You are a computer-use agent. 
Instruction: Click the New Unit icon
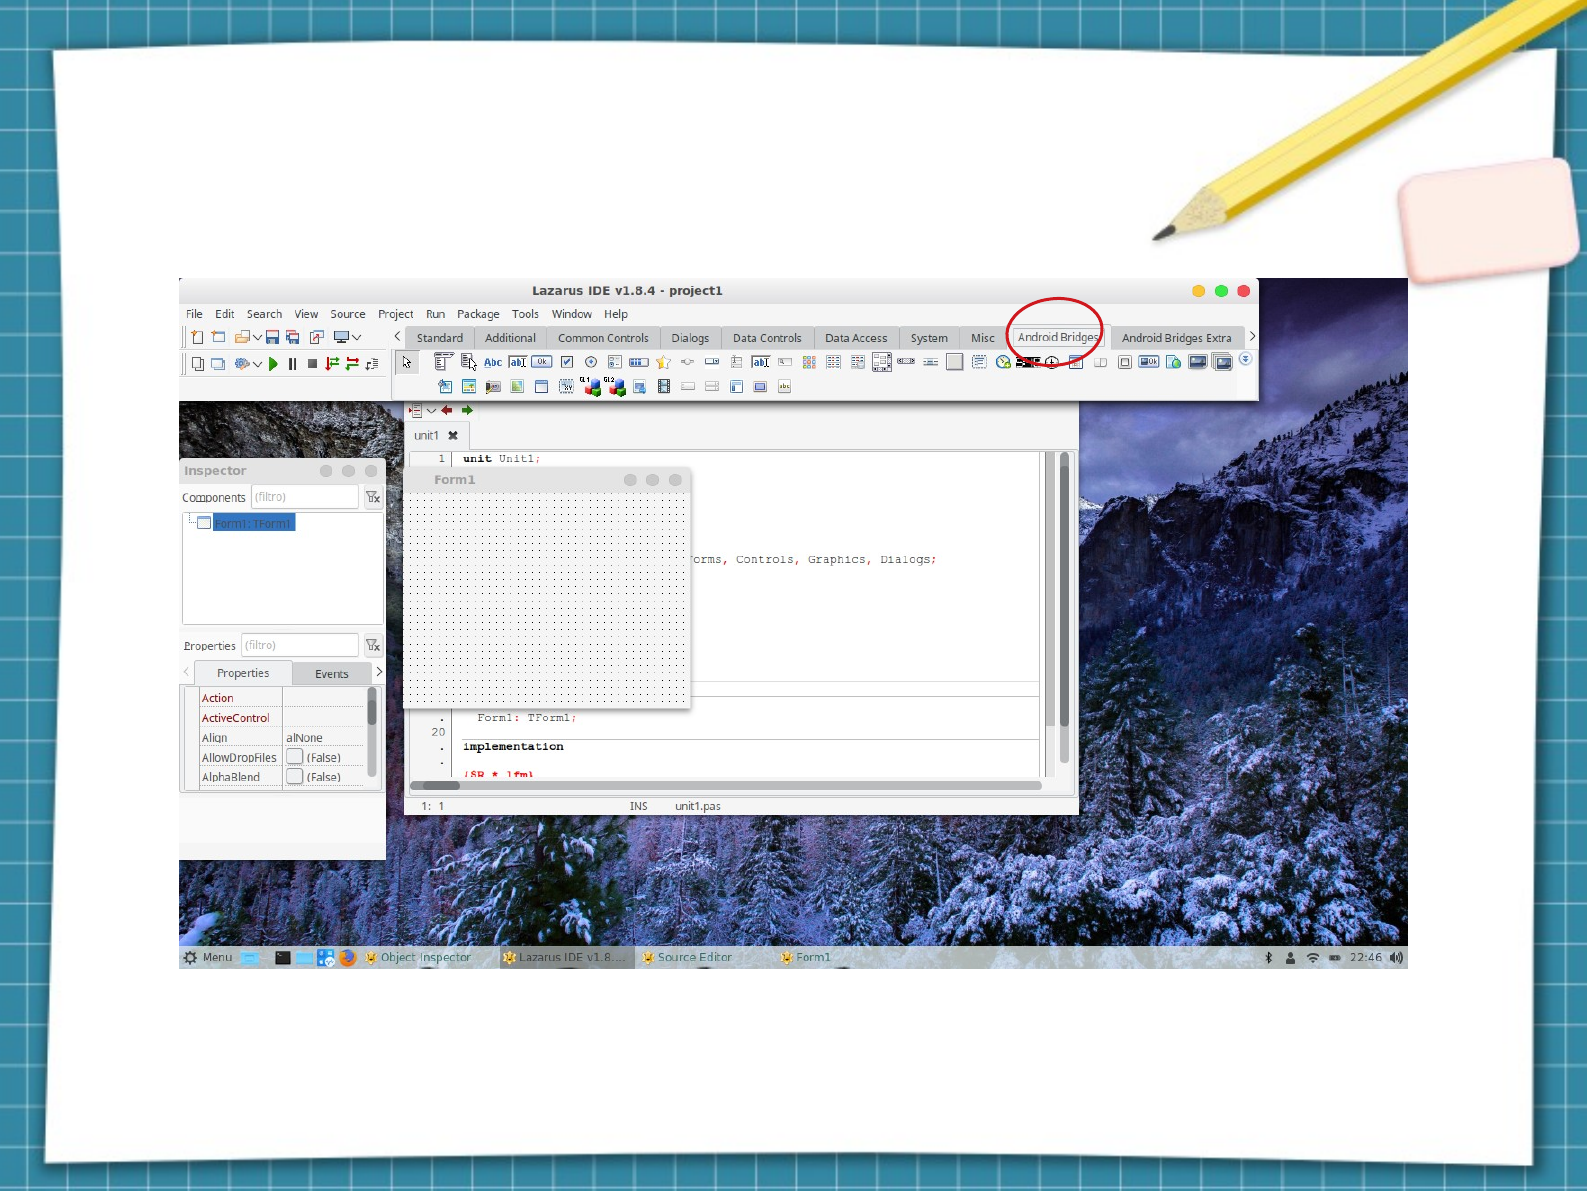197,337
